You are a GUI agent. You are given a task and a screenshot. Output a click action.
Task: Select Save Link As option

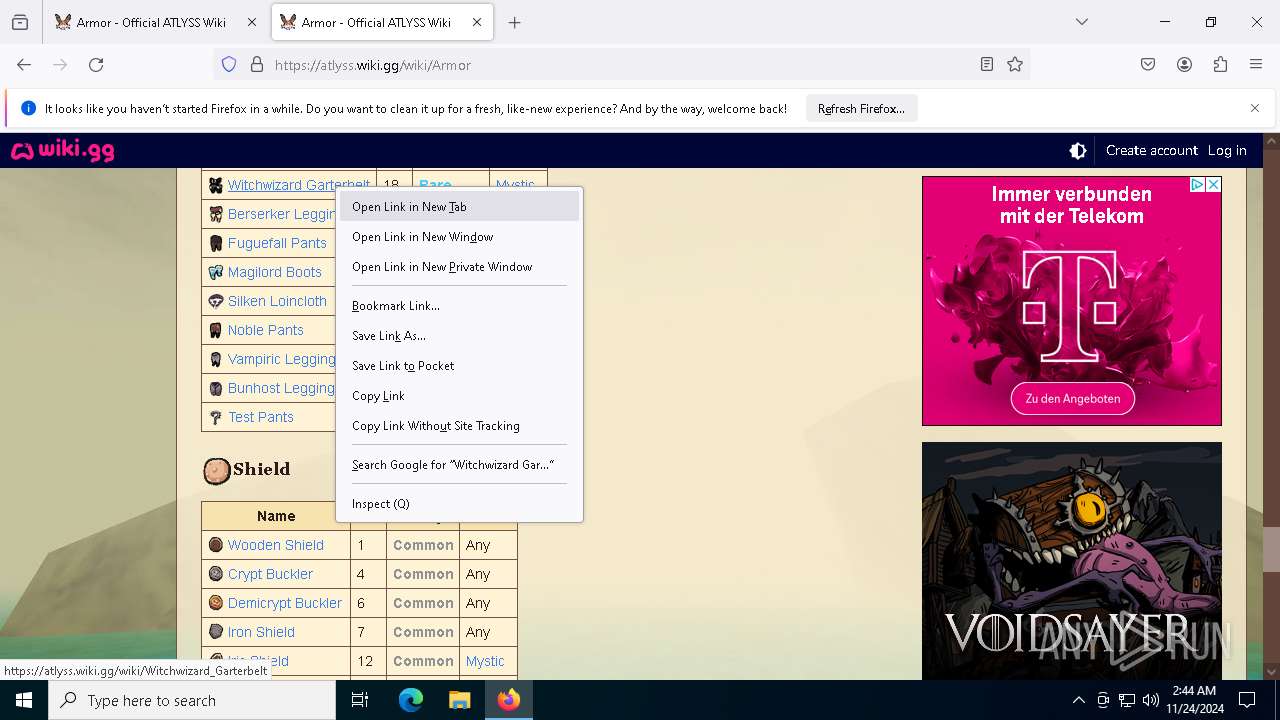tap(459, 336)
